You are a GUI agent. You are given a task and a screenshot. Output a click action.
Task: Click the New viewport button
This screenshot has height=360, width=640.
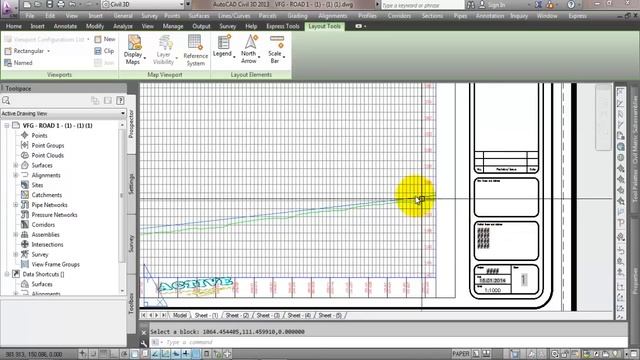pos(105,39)
